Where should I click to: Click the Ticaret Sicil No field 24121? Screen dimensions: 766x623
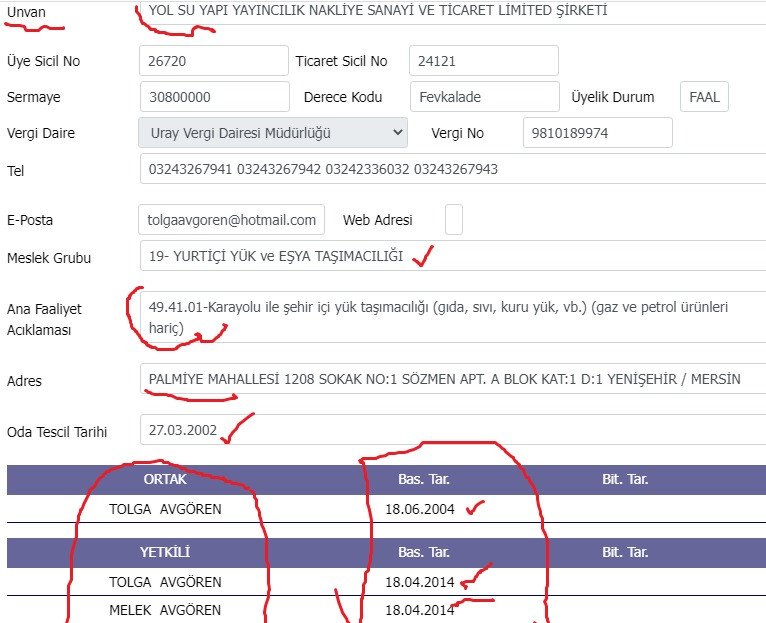point(484,61)
